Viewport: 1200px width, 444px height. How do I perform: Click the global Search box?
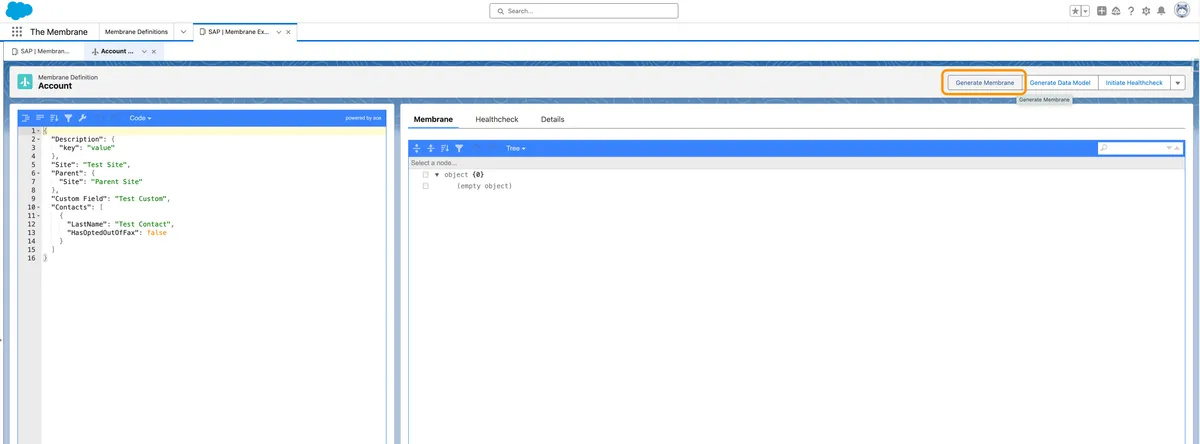pyautogui.click(x=584, y=11)
